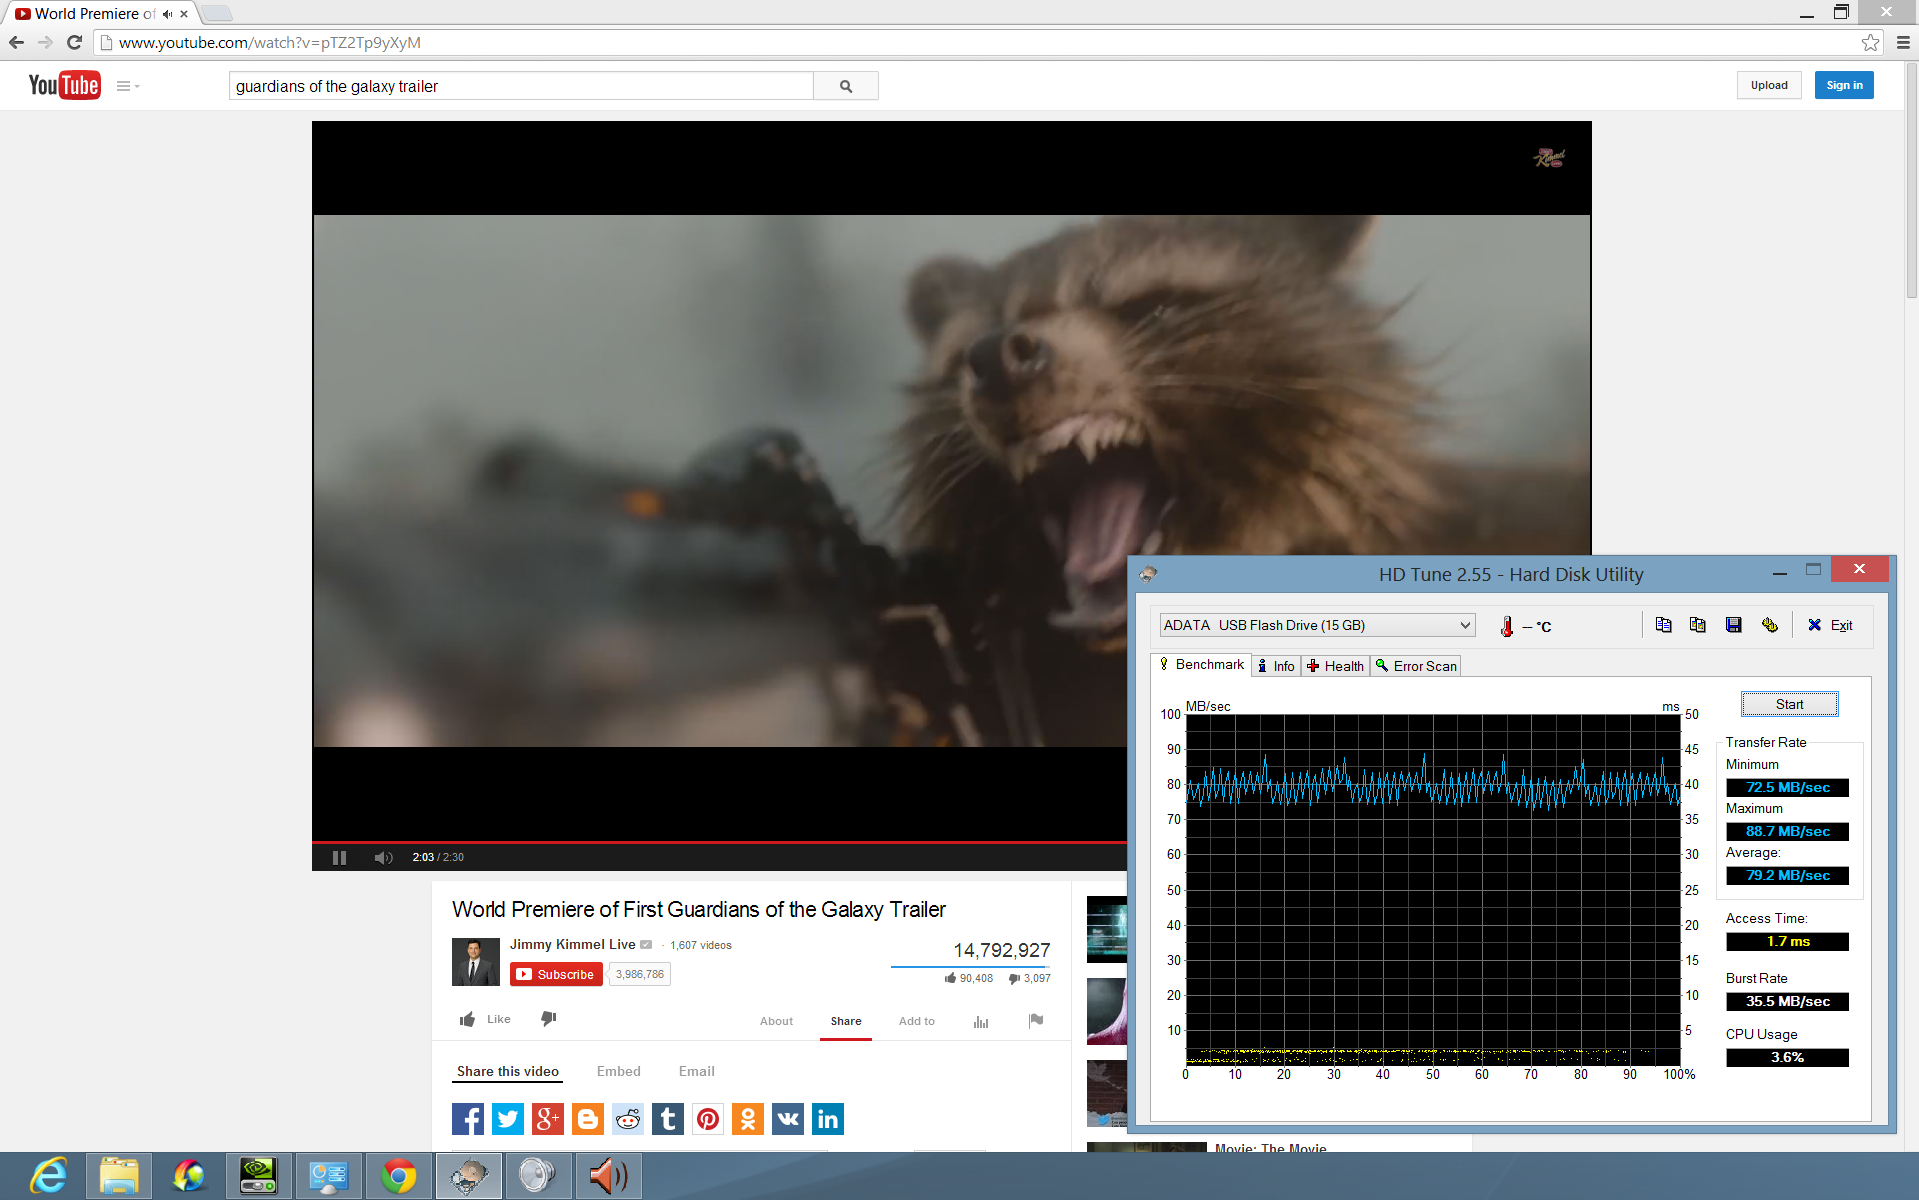Report video with flag icon
The height and width of the screenshot is (1200, 1919).
tap(1036, 1020)
